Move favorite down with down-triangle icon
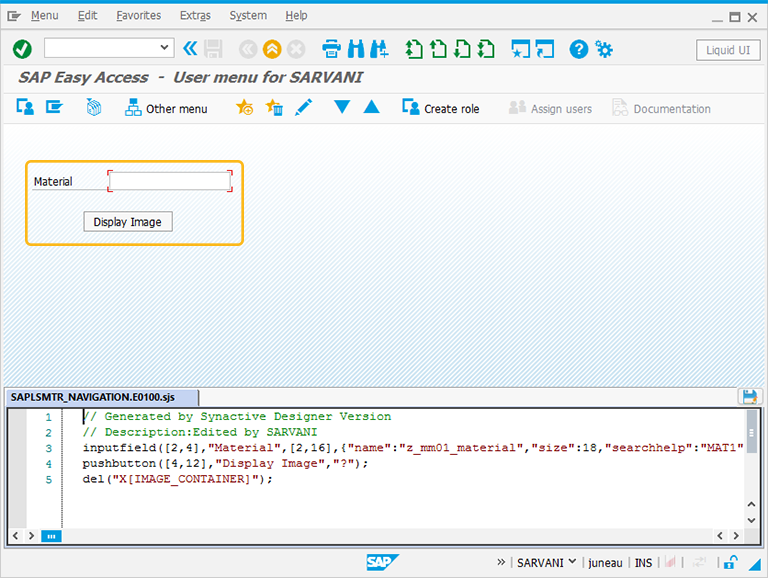The height and width of the screenshot is (578, 768). [342, 106]
